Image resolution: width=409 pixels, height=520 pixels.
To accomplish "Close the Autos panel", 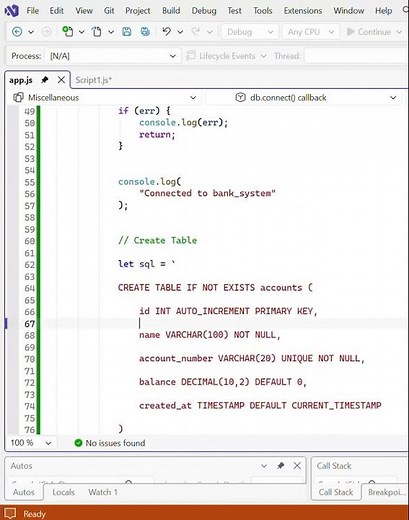I will (297, 465).
